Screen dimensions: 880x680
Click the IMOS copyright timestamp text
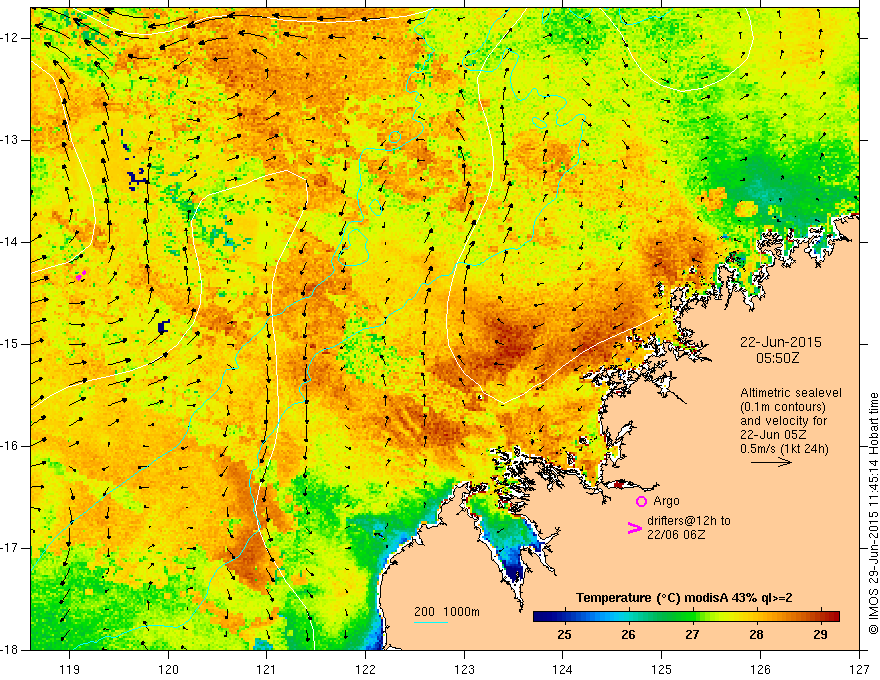[873, 514]
